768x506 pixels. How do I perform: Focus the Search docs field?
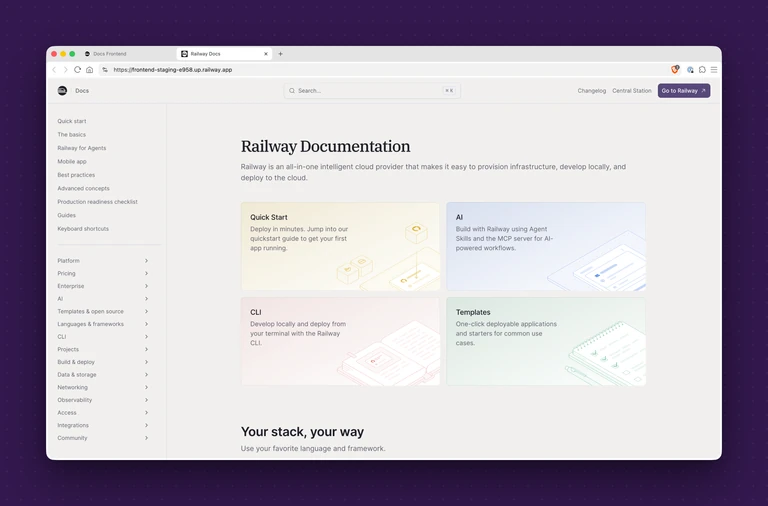(x=372, y=91)
